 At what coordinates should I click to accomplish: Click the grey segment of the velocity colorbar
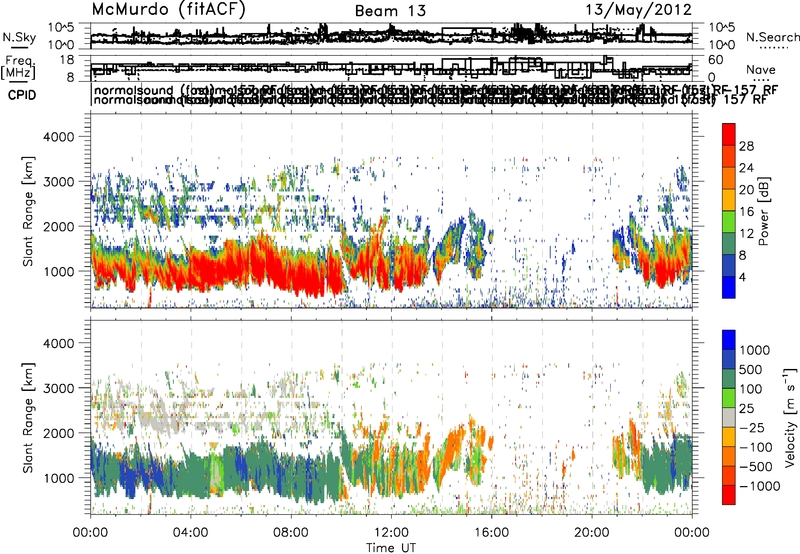729,418
